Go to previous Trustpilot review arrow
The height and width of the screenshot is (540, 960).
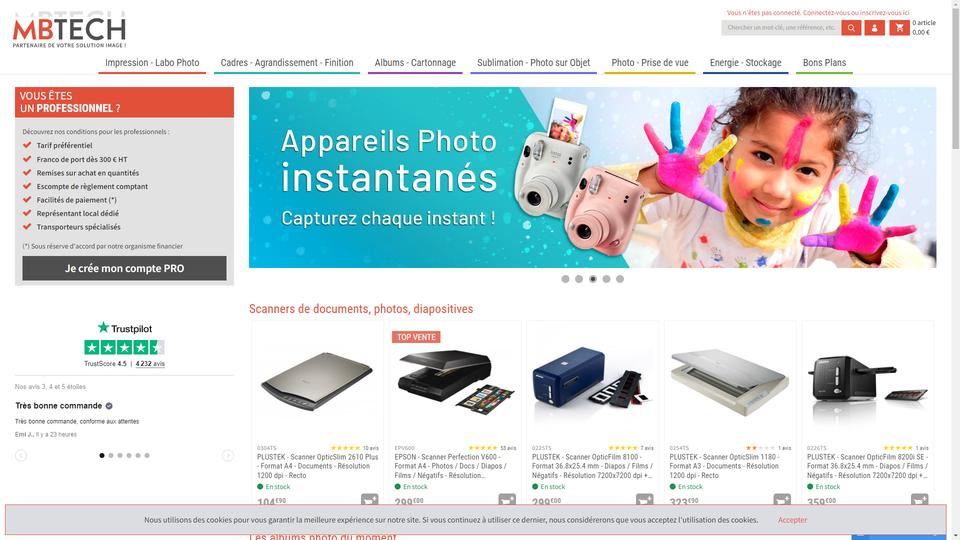[21, 455]
